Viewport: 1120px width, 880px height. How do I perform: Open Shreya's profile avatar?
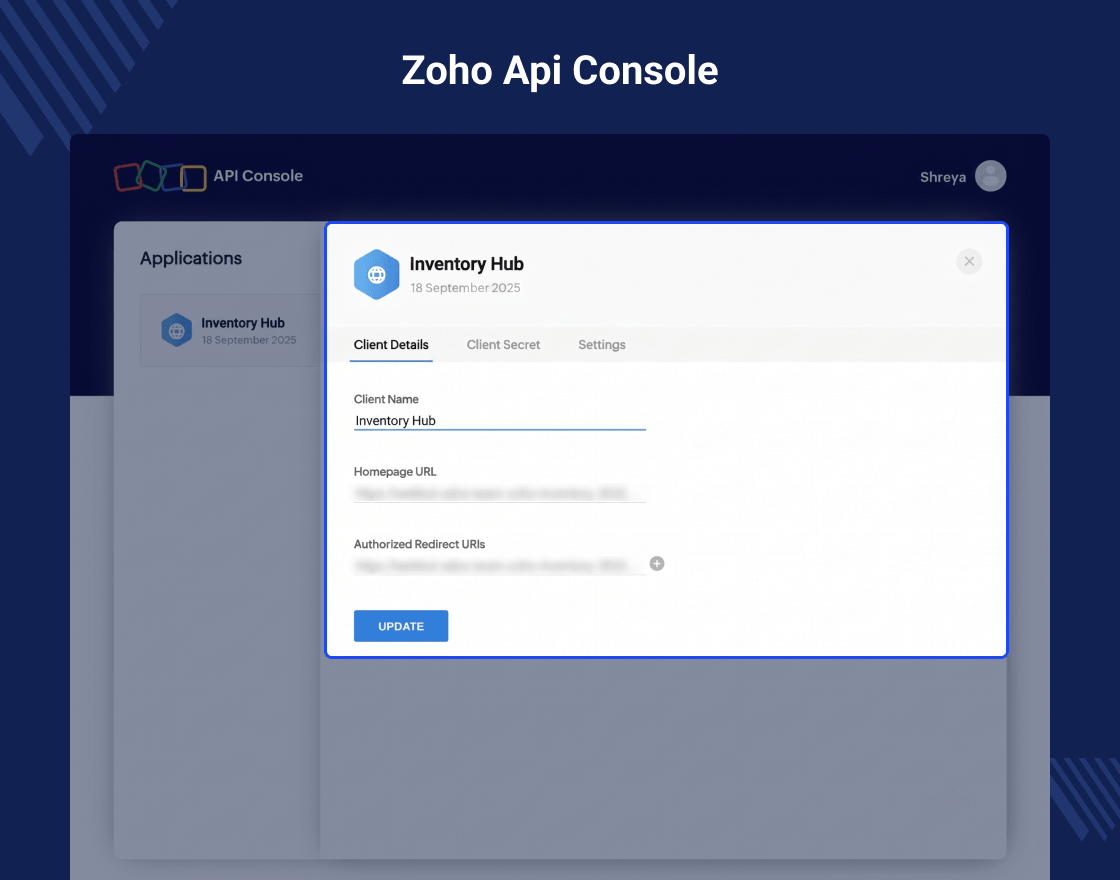[990, 176]
